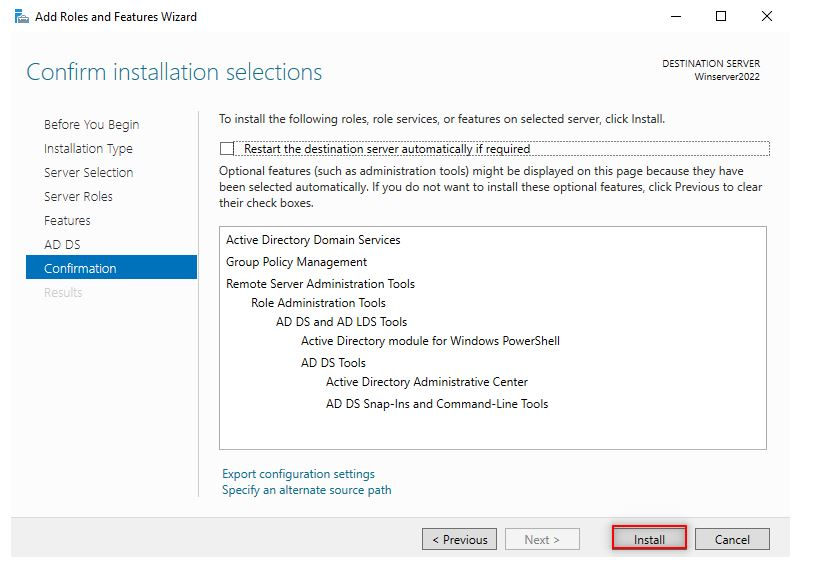Screen dimensions: 816x578
Task: Switch to Server Roles page
Action: coord(78,197)
